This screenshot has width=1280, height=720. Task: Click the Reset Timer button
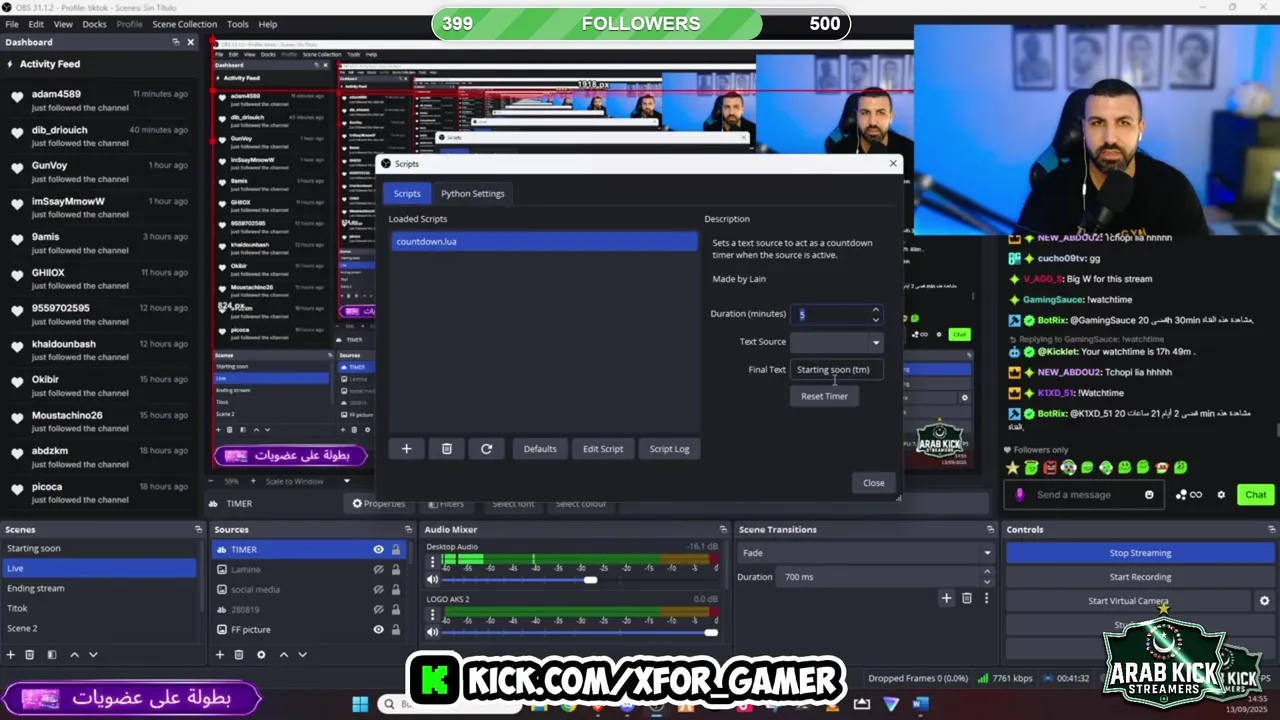tap(824, 396)
